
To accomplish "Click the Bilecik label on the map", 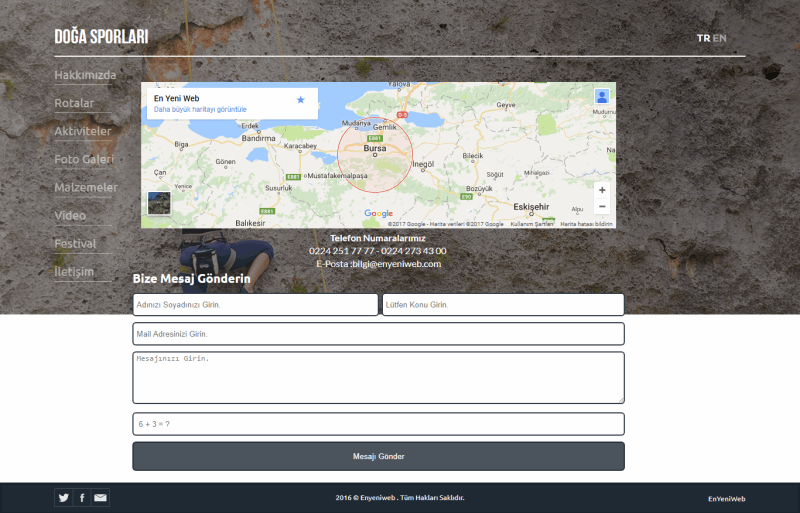I will pos(472,156).
